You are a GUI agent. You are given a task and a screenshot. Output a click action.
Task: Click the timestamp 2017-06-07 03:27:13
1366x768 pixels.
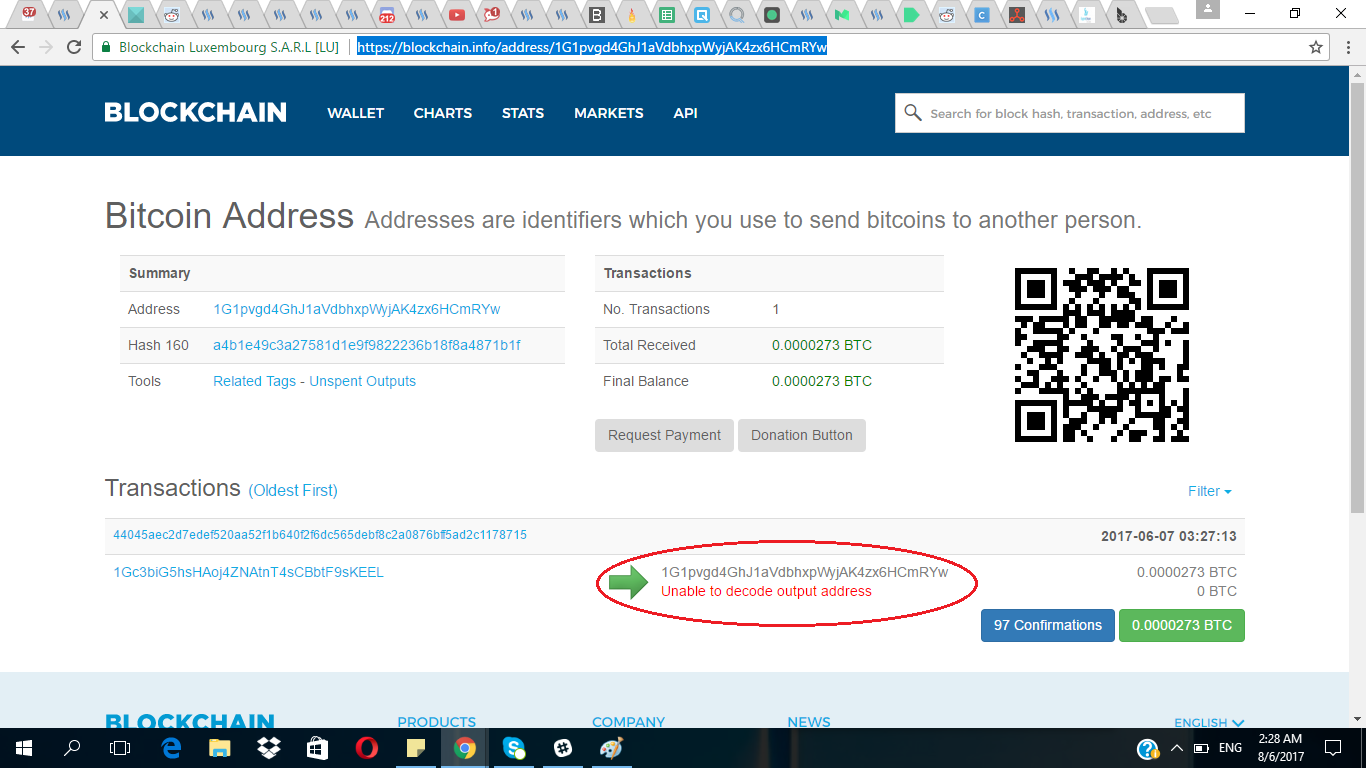[1169, 536]
